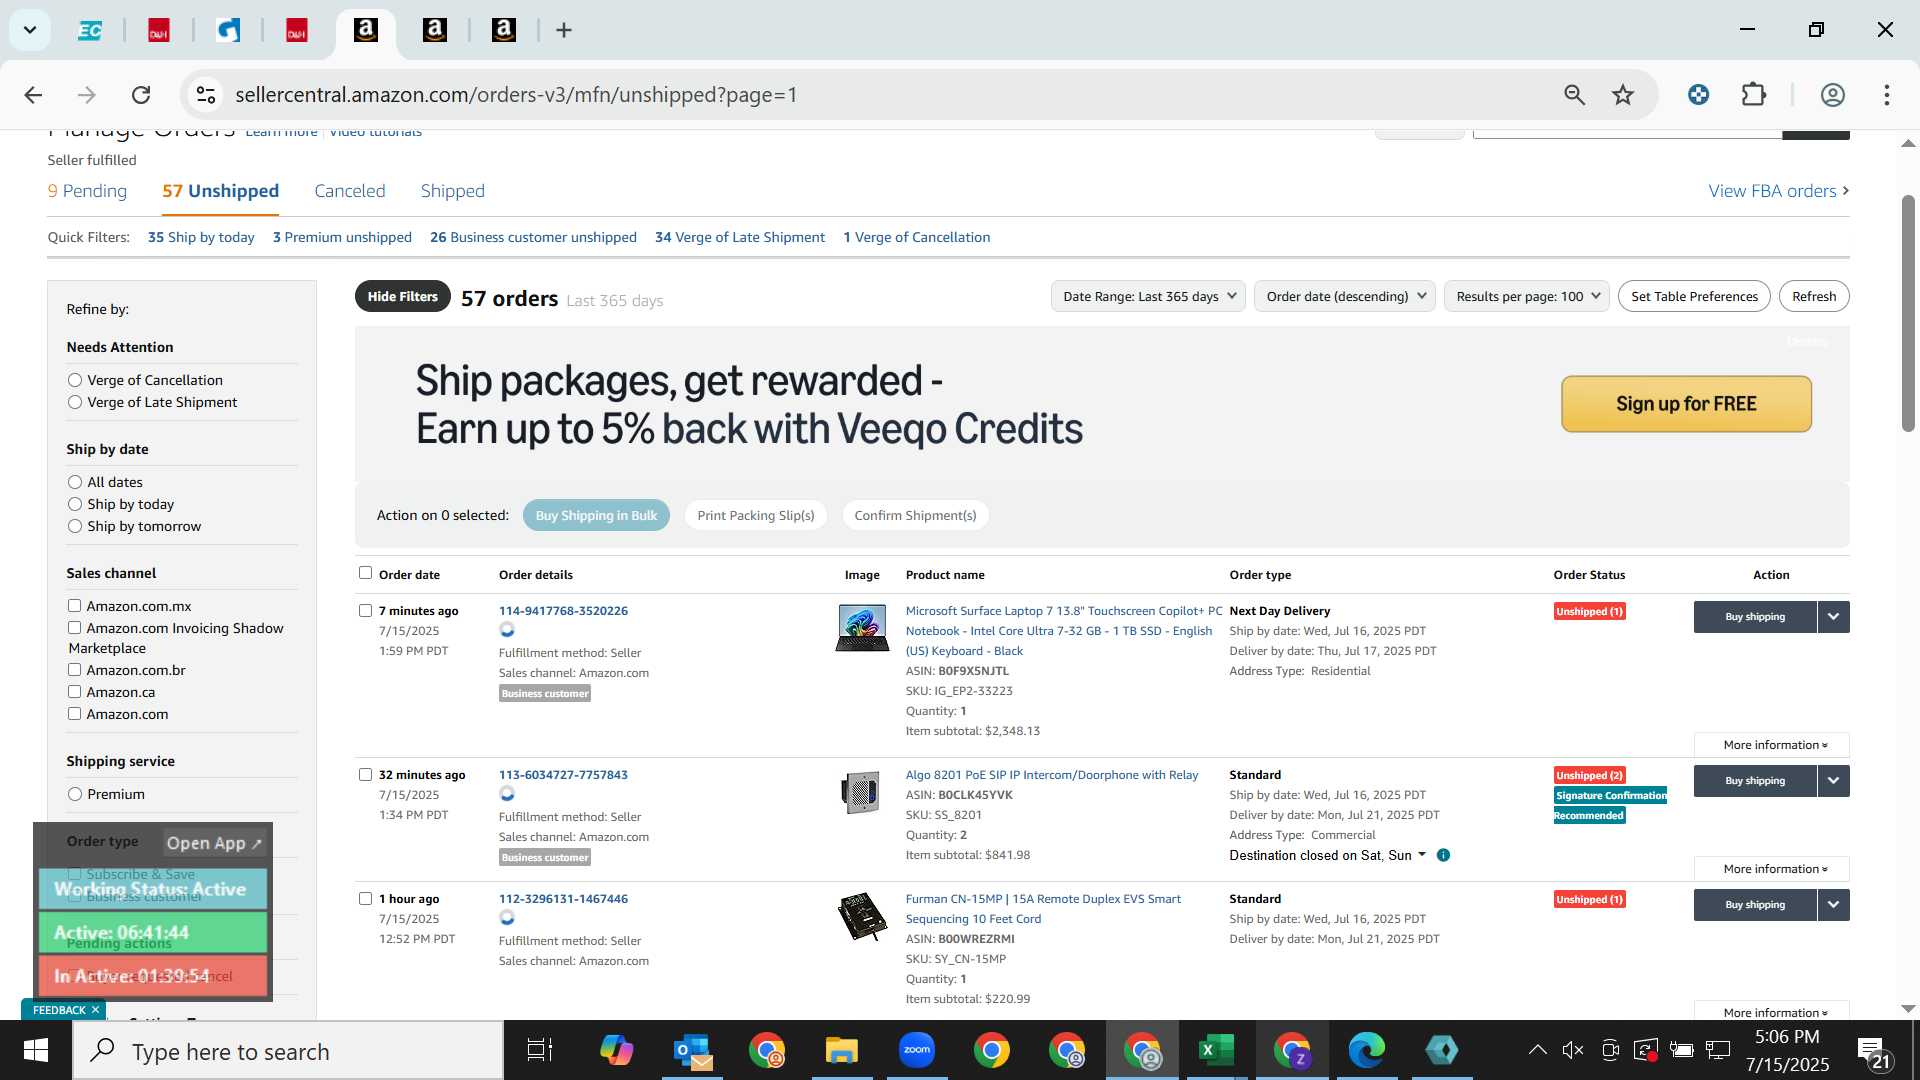Viewport: 1920px width, 1080px height.
Task: Open Results per page 100 dropdown
Action: coord(1527,296)
